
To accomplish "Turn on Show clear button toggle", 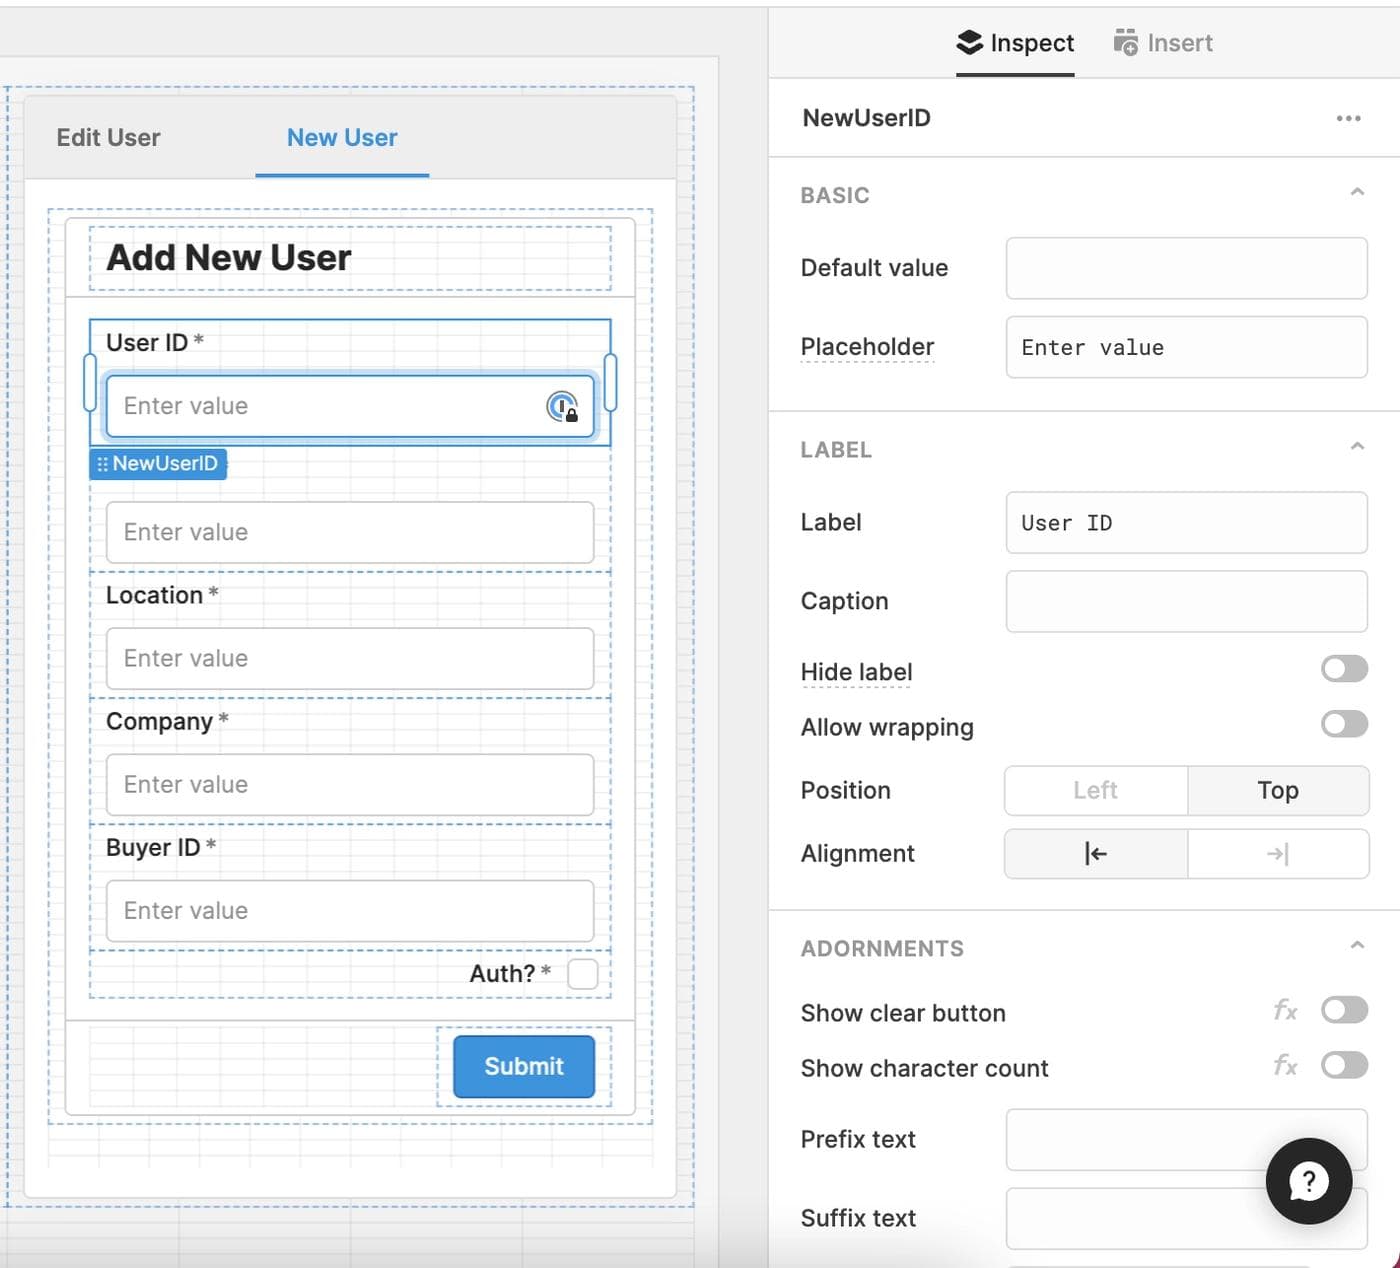I will 1343,1011.
